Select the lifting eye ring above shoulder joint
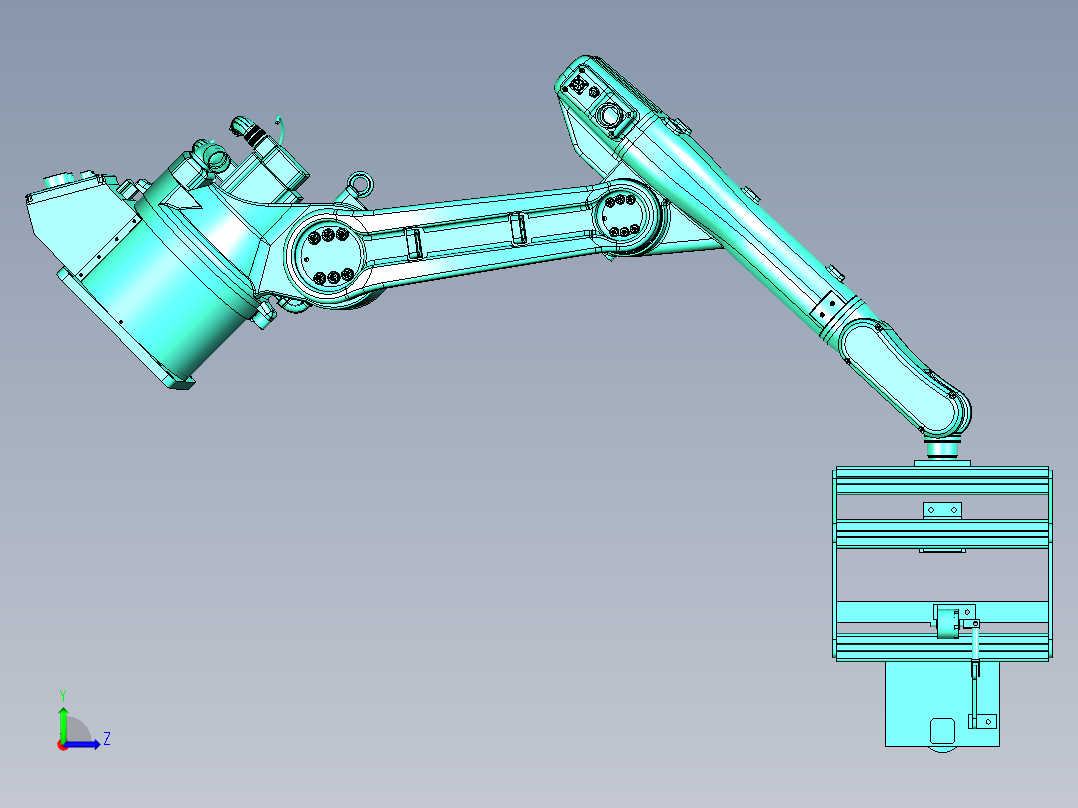Screen dimensions: 1078x808 point(359,184)
